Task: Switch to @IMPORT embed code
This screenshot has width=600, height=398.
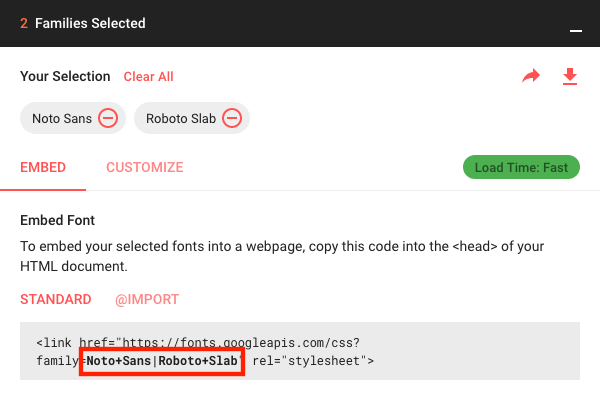Action: (147, 299)
